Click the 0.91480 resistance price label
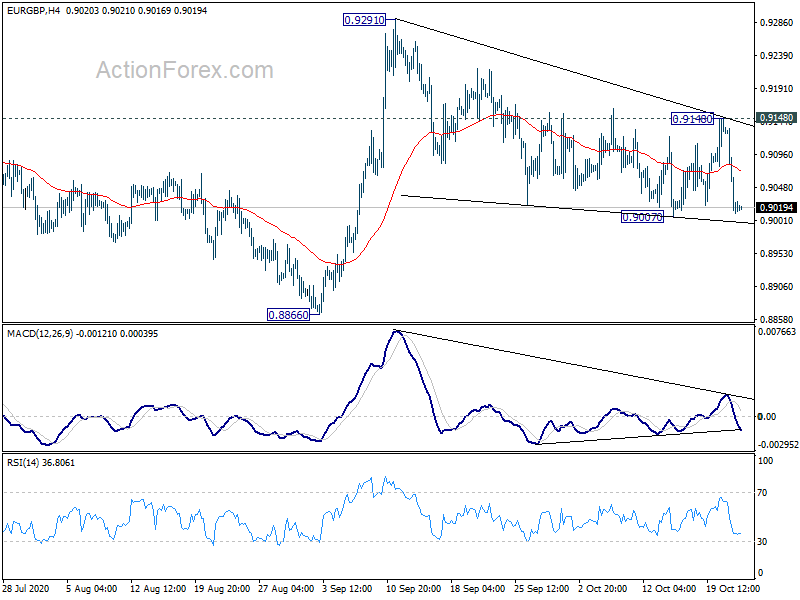This screenshot has width=800, height=600. point(692,119)
